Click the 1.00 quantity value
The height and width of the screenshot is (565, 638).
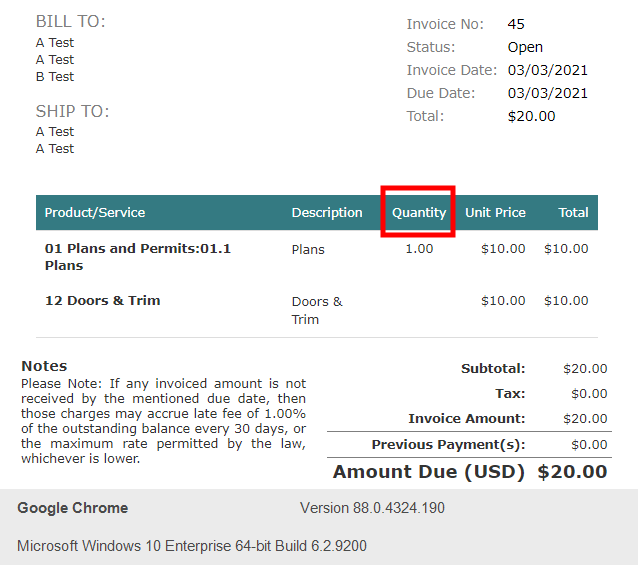click(x=419, y=249)
